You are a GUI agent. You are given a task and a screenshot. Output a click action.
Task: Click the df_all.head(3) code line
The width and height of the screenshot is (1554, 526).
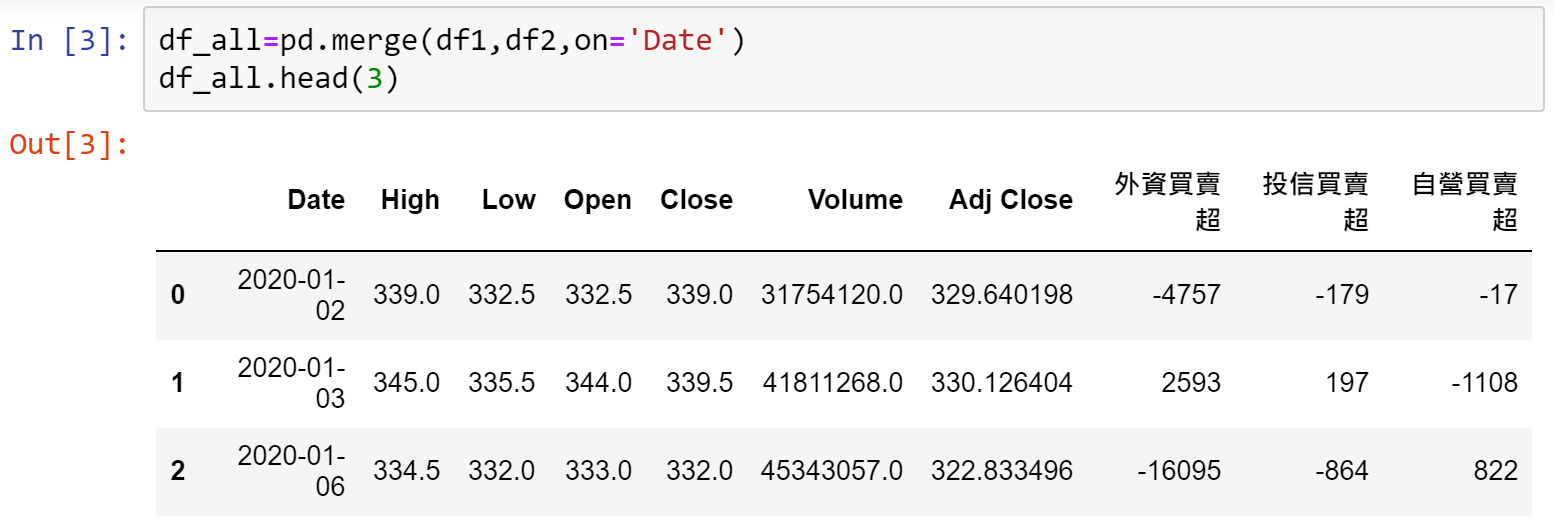[x=278, y=79]
